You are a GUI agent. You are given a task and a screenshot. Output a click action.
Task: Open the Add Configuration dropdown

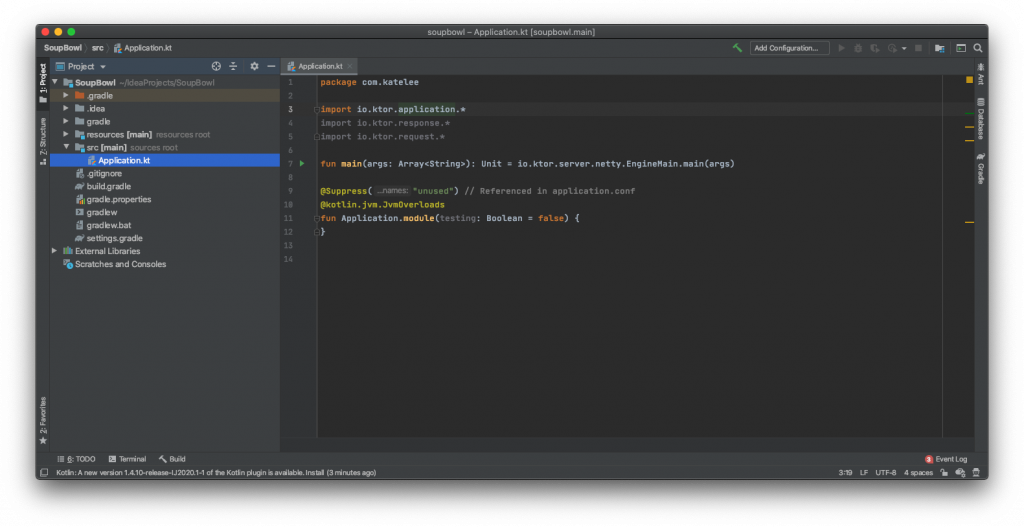pyautogui.click(x=790, y=48)
